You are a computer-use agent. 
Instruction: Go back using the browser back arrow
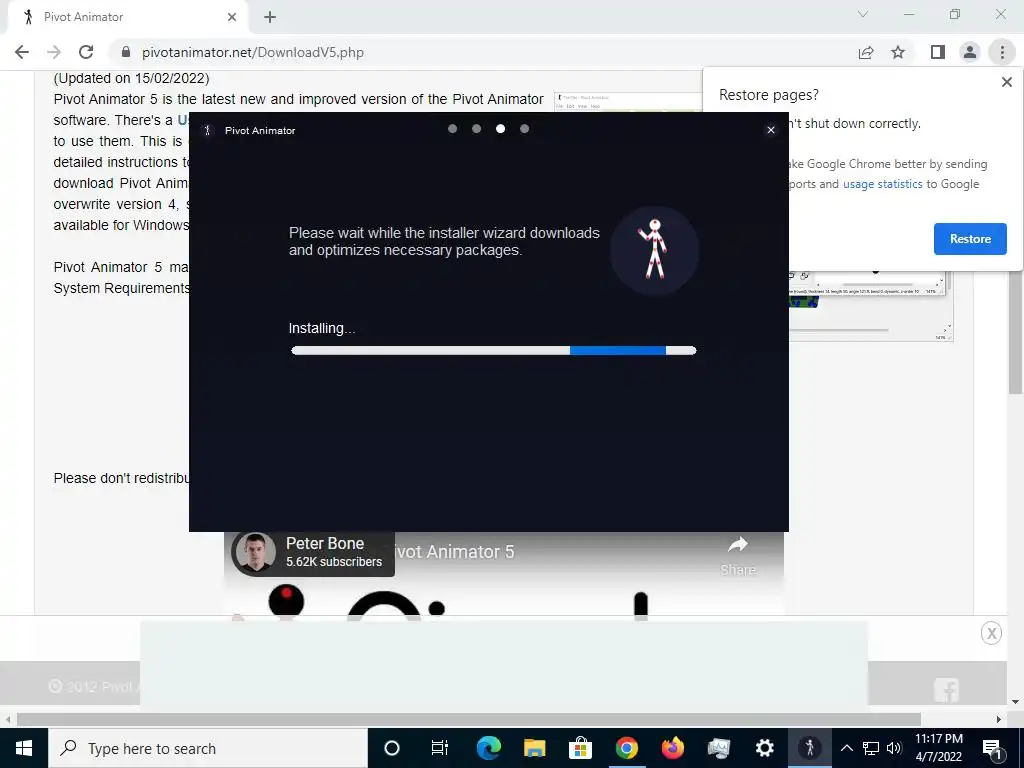[x=22, y=52]
